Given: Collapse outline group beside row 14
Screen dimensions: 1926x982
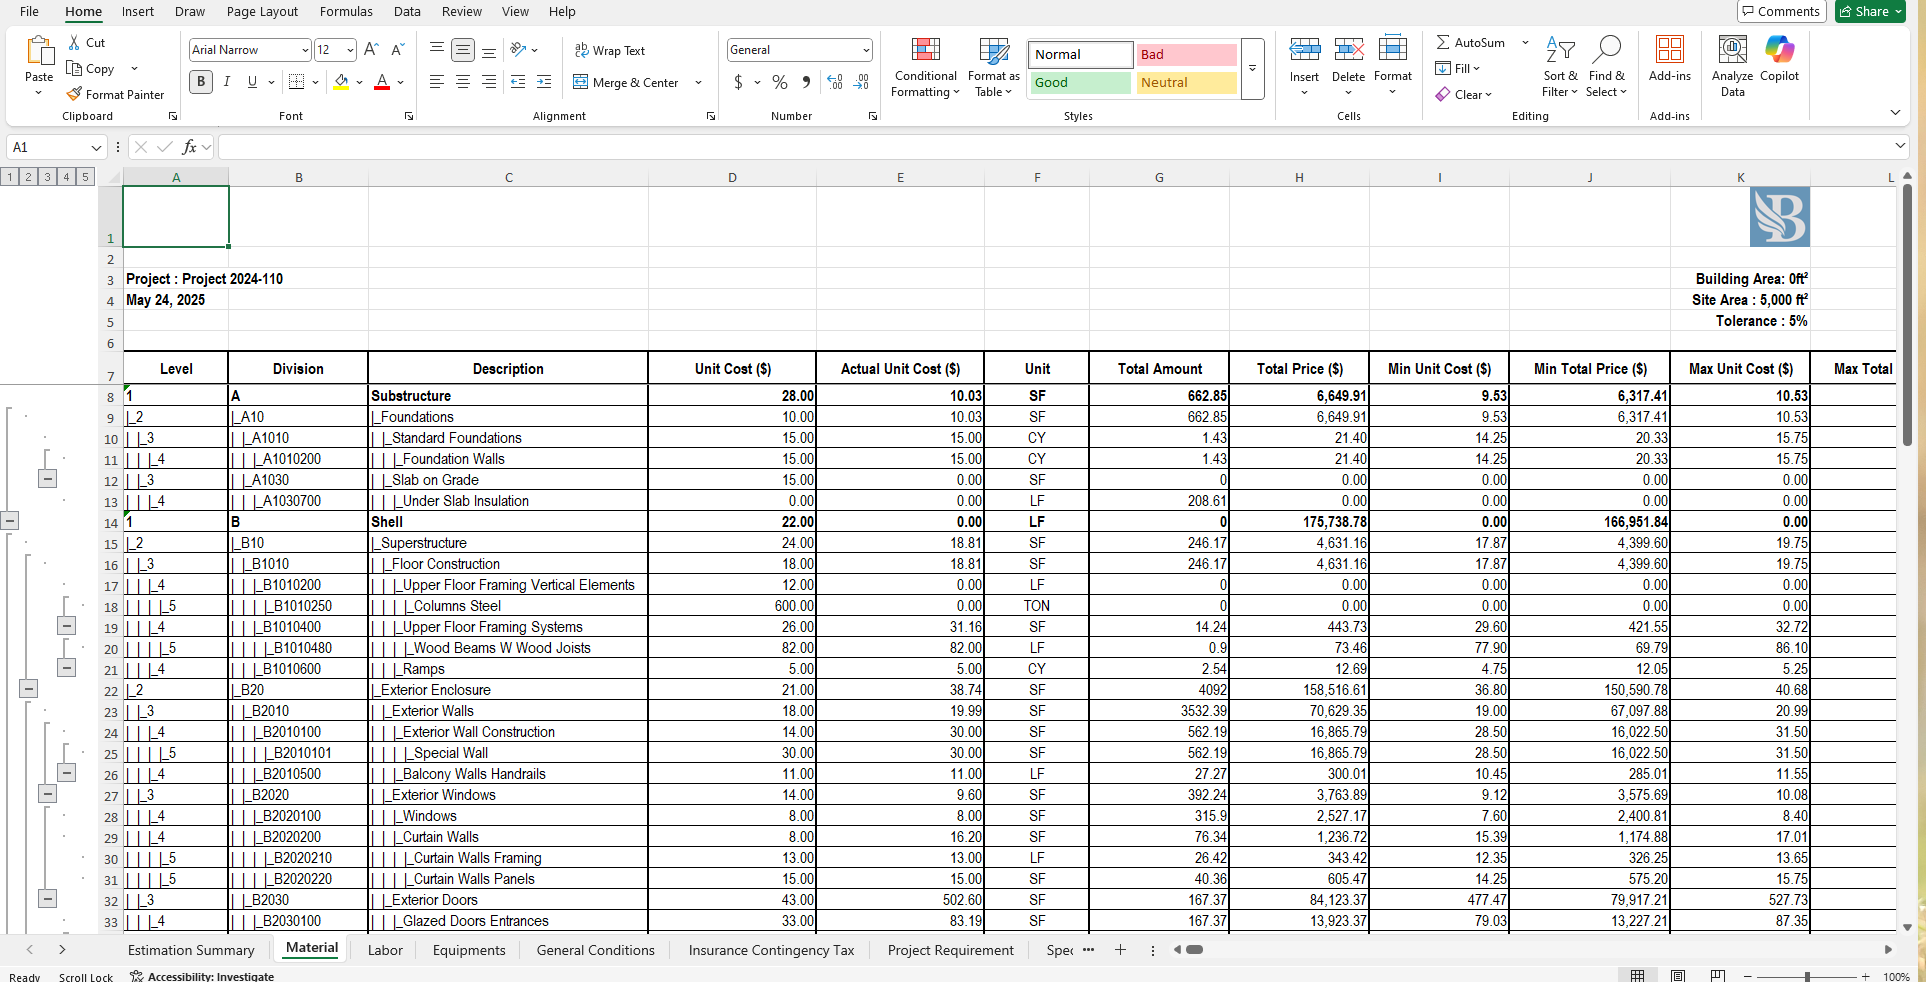Looking at the screenshot, I should point(9,520).
